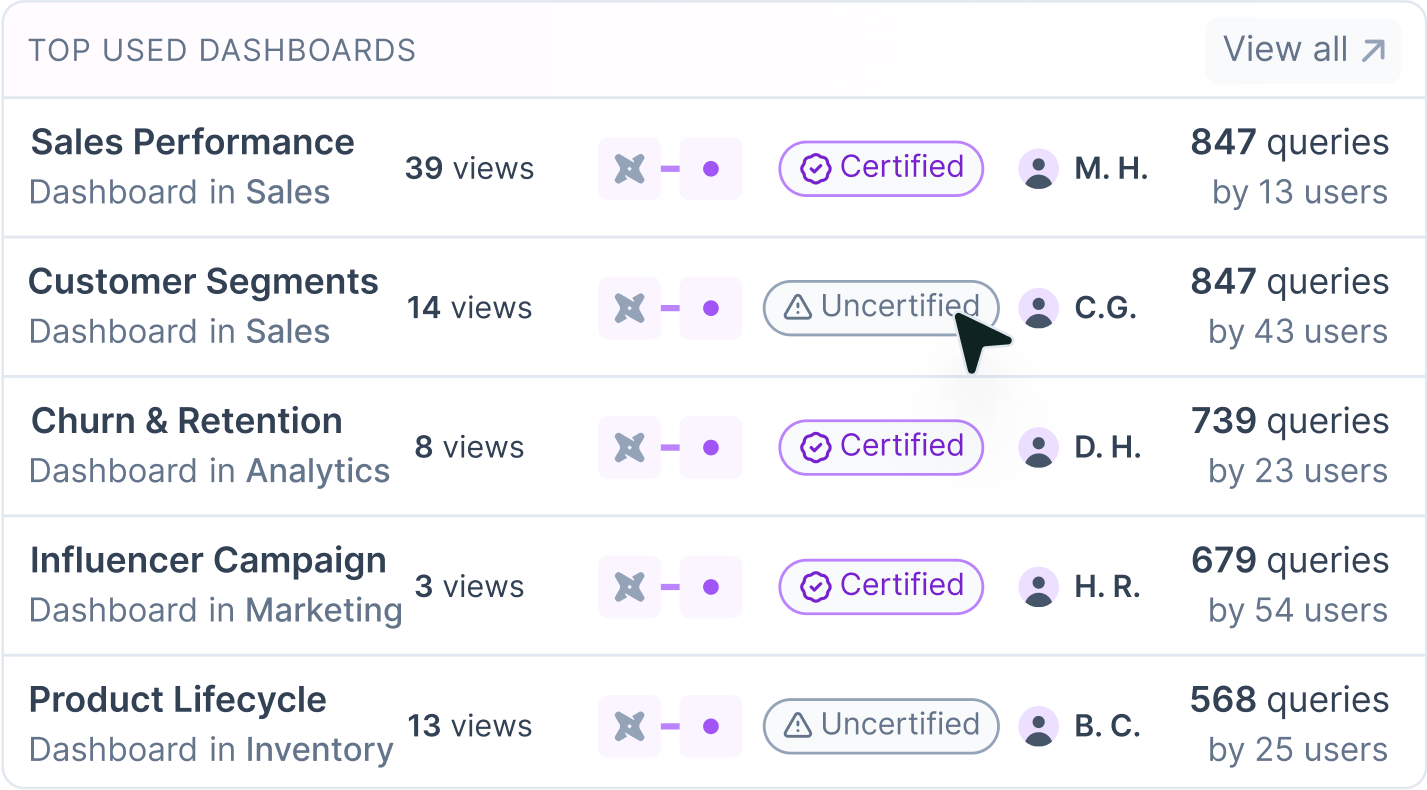Screen dimensions: 1427x790
Task: Toggle the Certified badge on Churn & Retention
Action: coord(880,447)
